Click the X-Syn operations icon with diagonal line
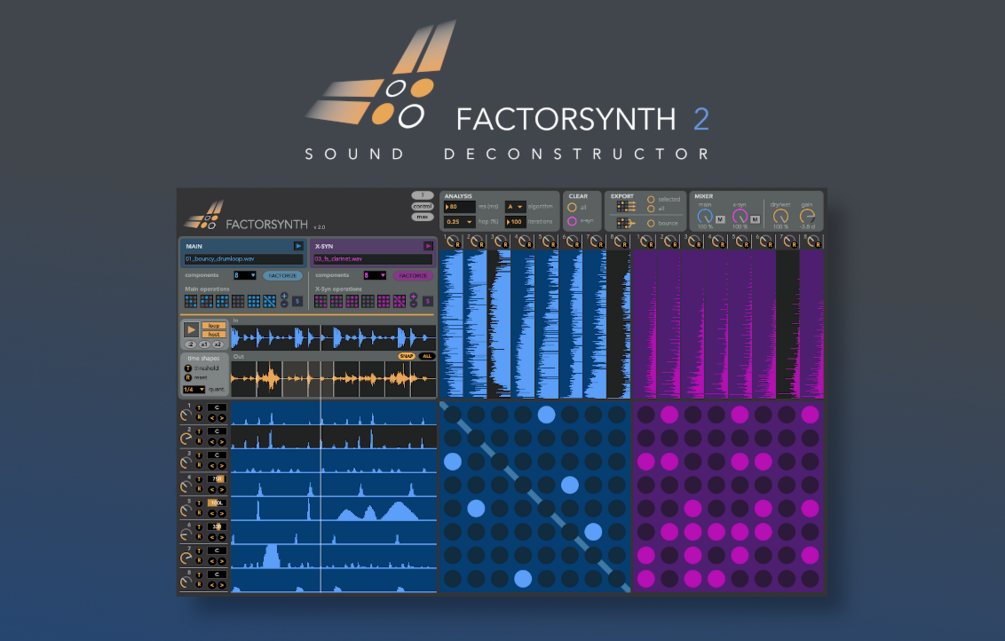Viewport: 1005px width, 641px height. click(399, 301)
